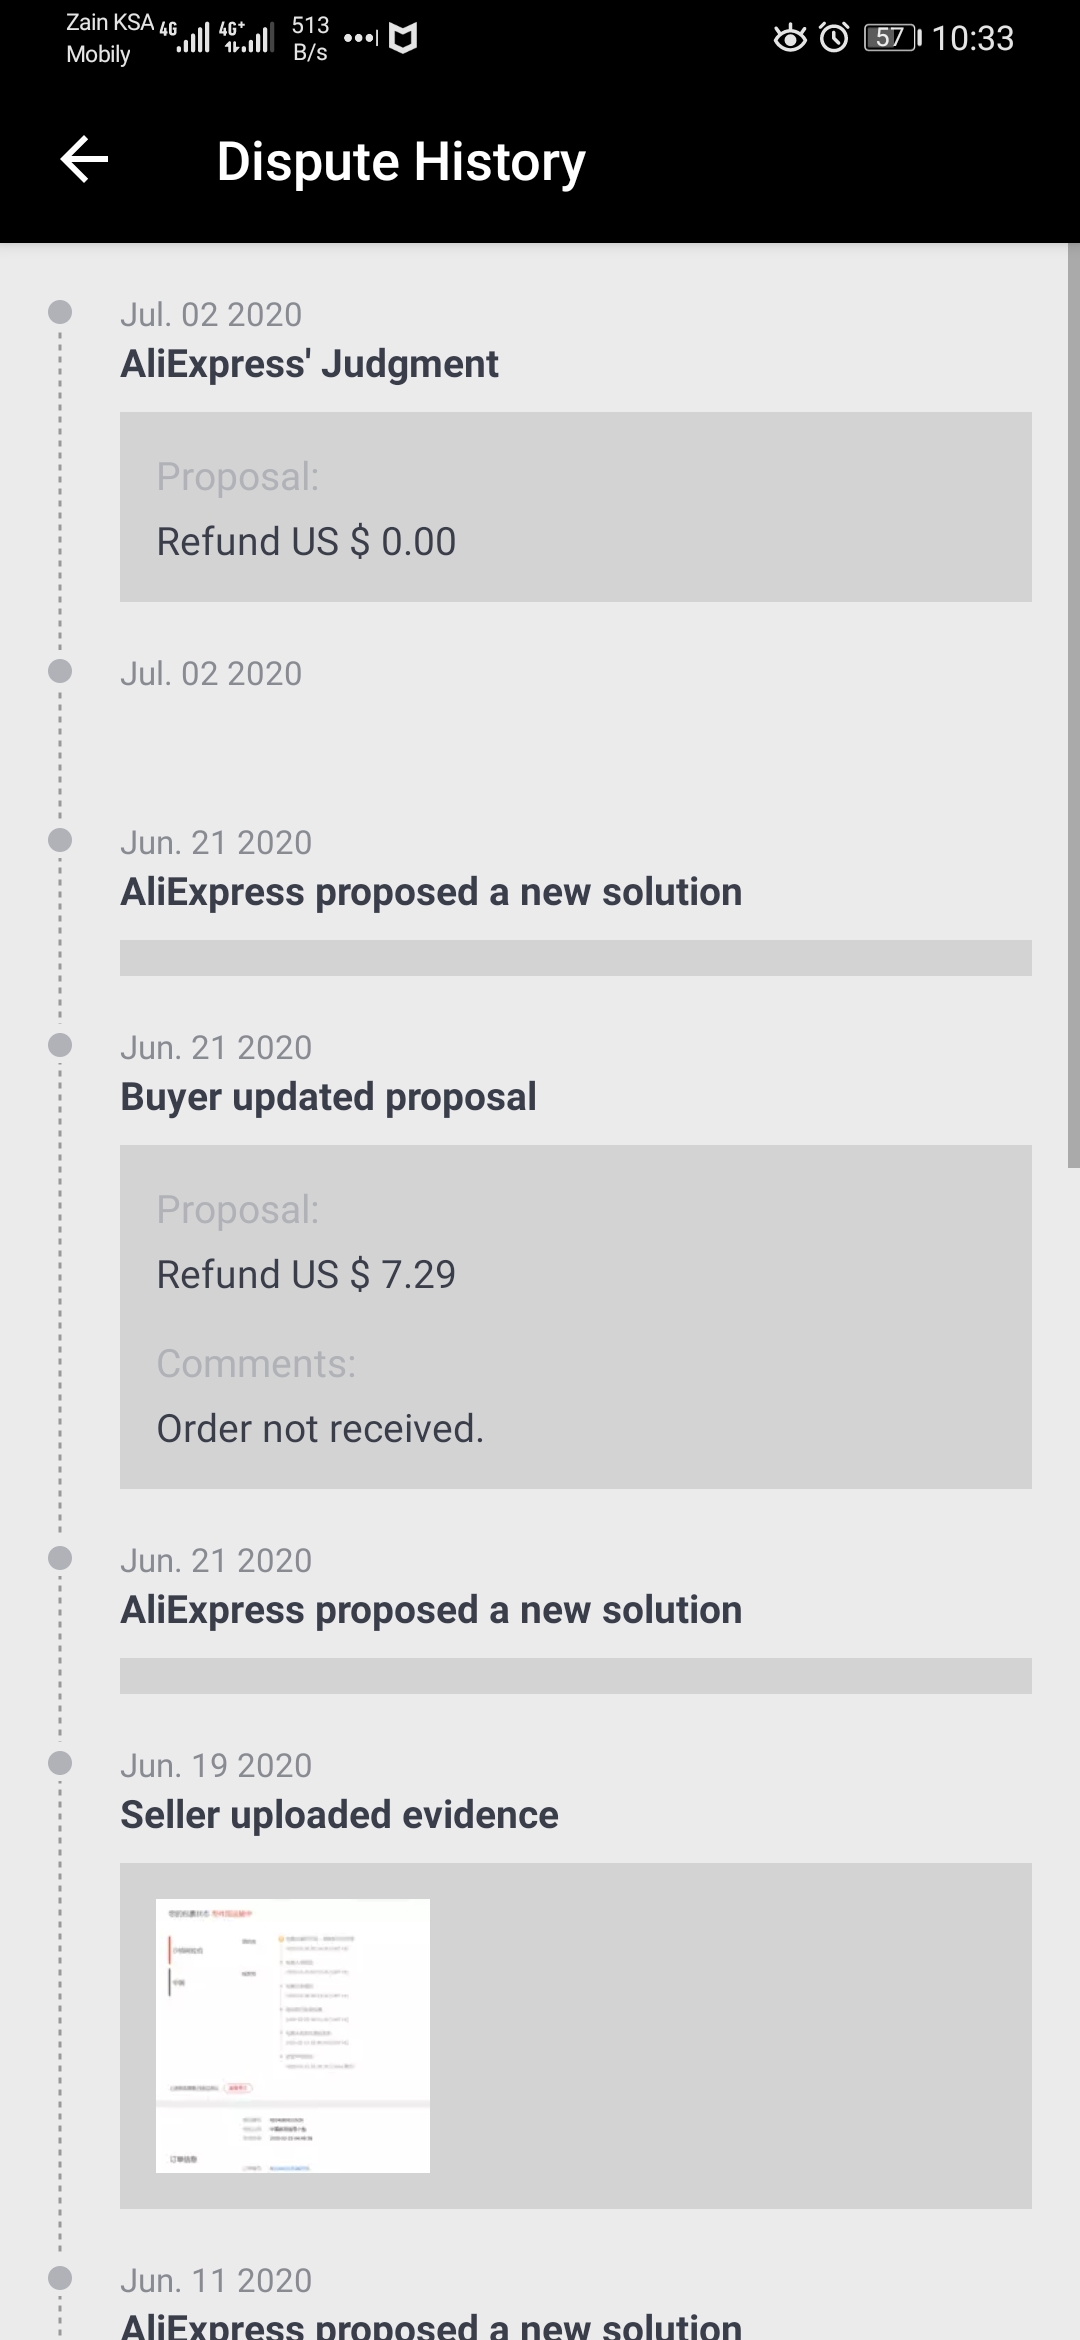
Task: Open Buyer updated proposal entry heading
Action: tap(328, 1097)
